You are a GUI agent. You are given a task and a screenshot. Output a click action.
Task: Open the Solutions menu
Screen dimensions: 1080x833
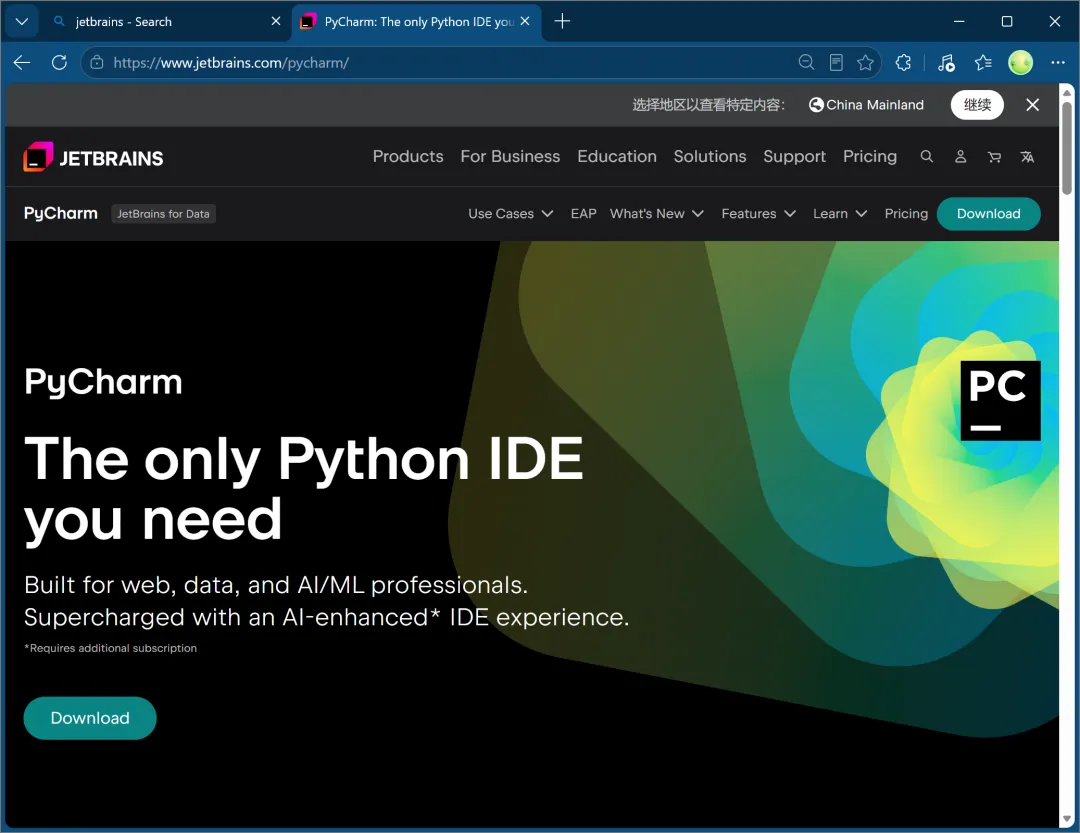pyautogui.click(x=709, y=156)
